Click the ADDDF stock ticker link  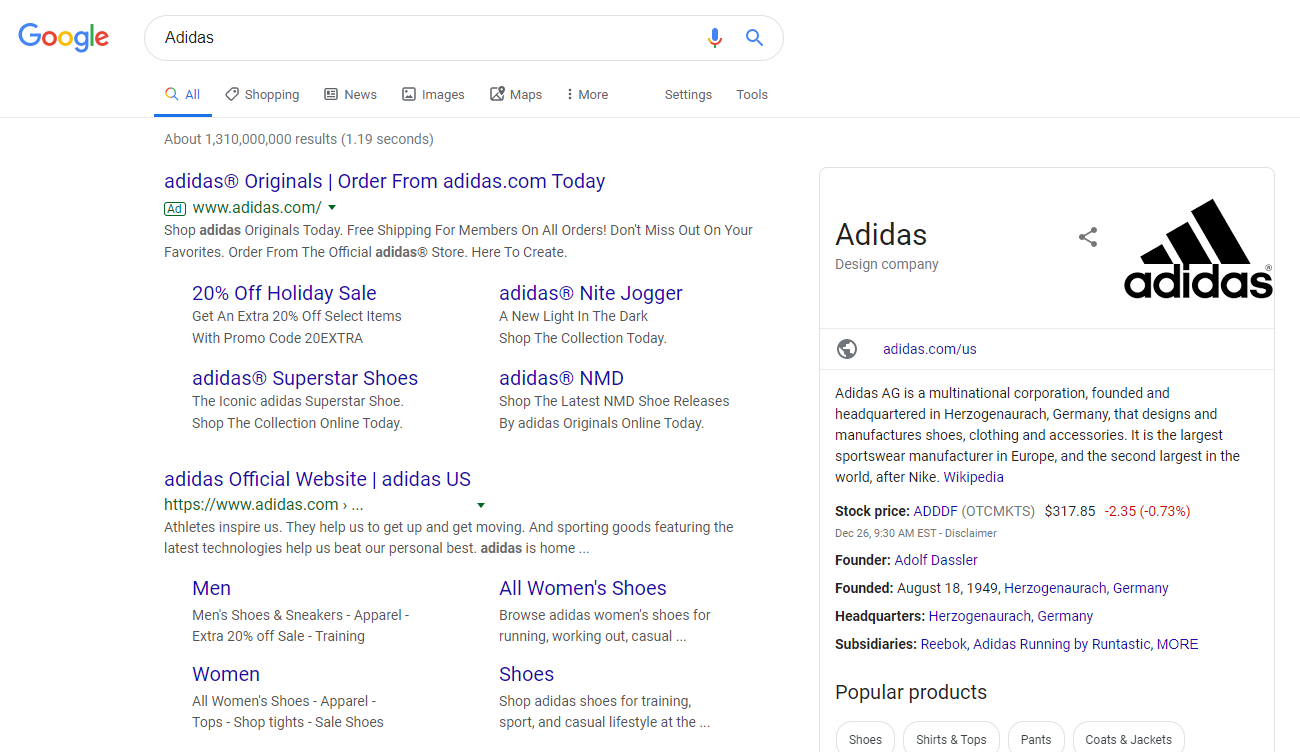point(935,511)
